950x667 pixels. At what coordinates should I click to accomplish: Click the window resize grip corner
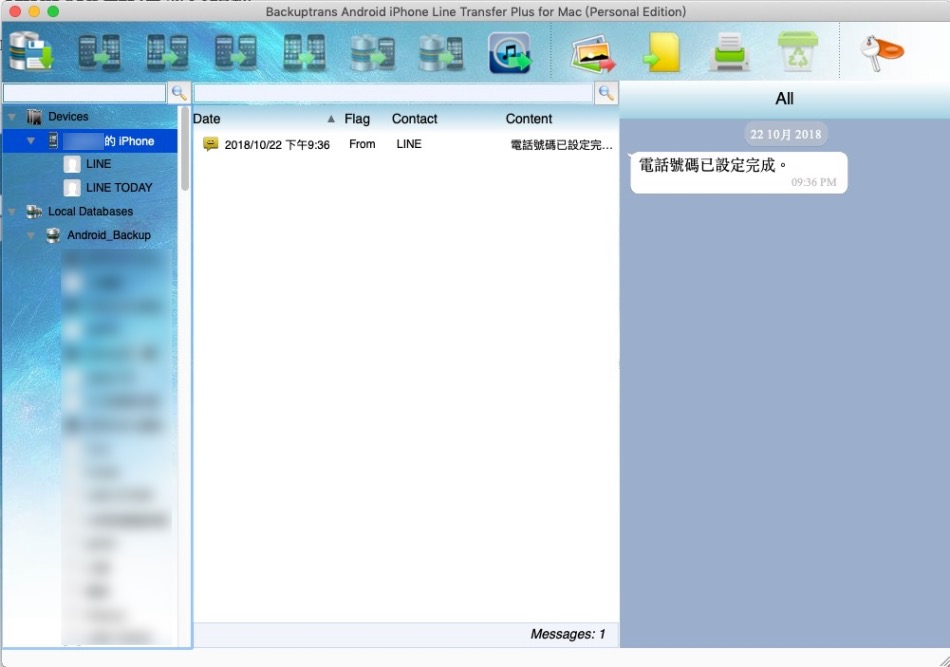click(944, 661)
